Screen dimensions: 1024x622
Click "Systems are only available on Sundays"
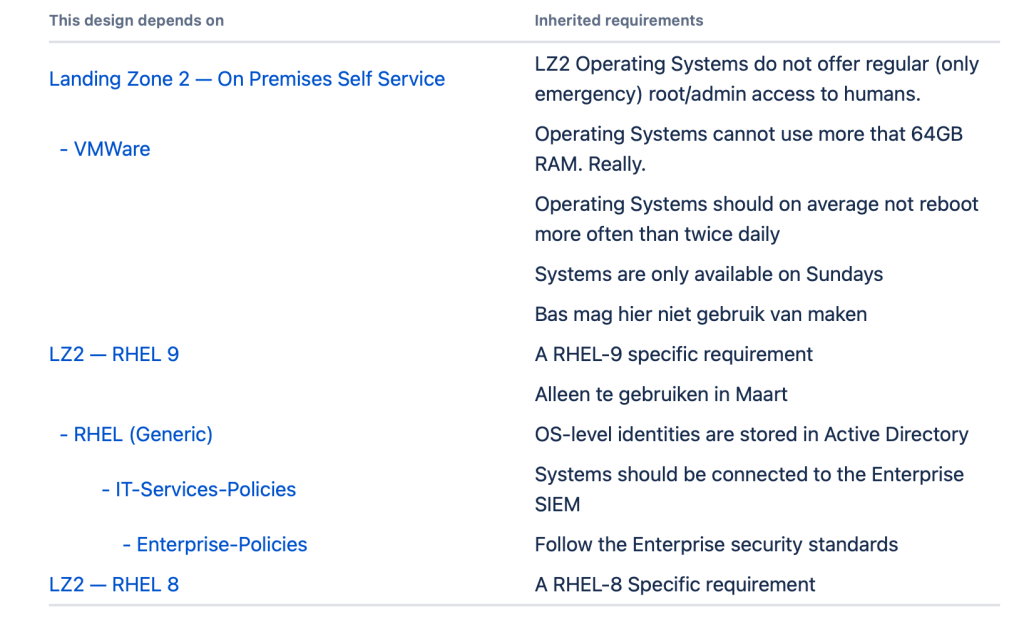[x=708, y=274]
